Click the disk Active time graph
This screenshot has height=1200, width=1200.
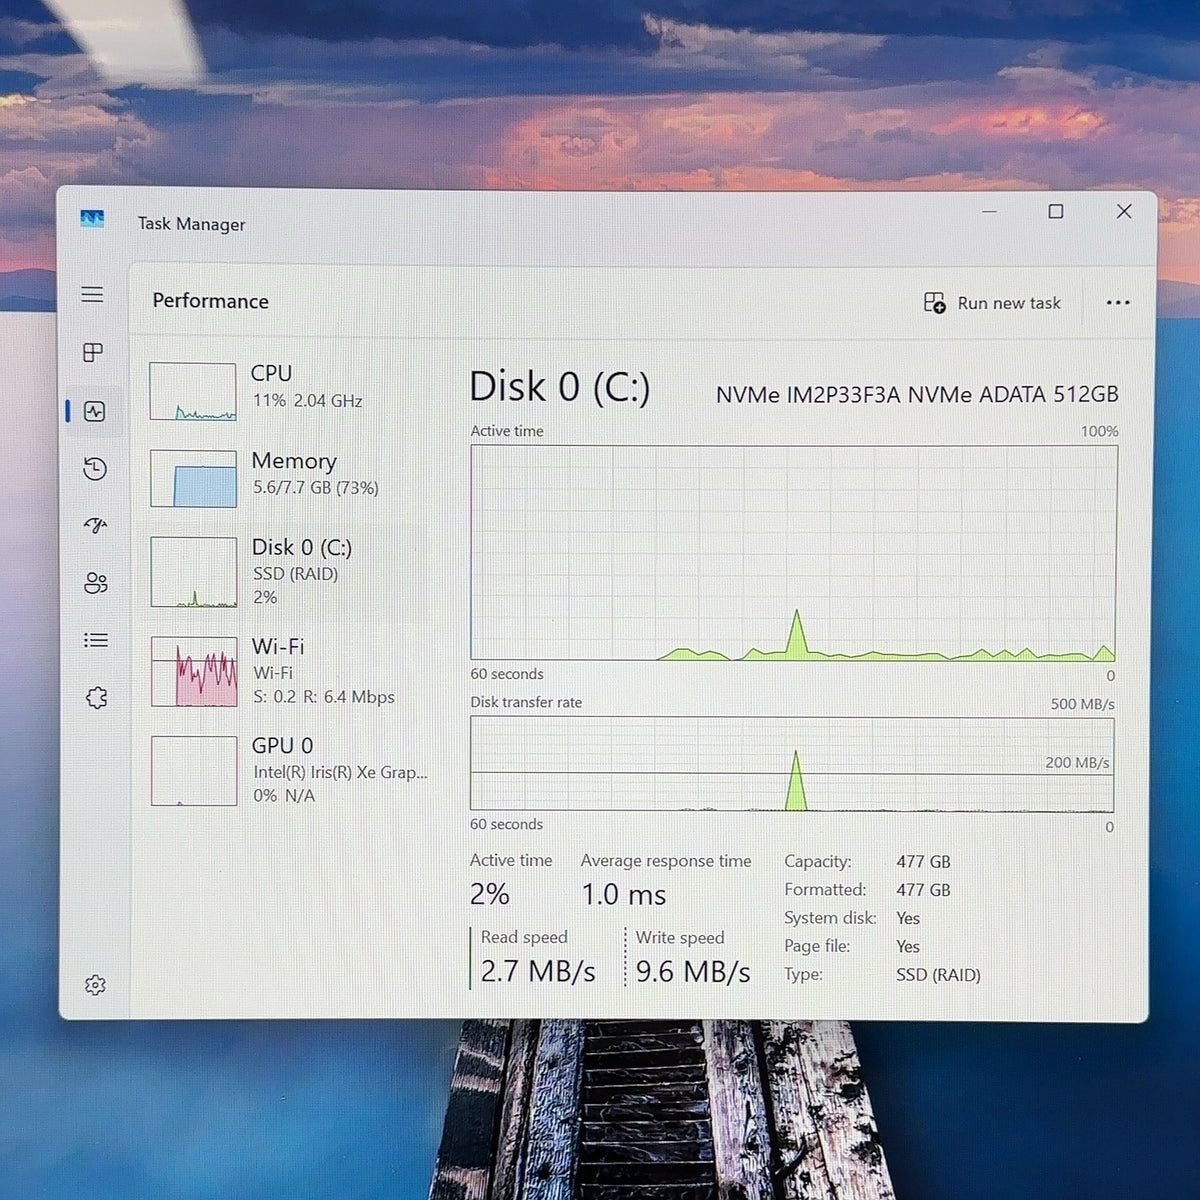pyautogui.click(x=794, y=553)
